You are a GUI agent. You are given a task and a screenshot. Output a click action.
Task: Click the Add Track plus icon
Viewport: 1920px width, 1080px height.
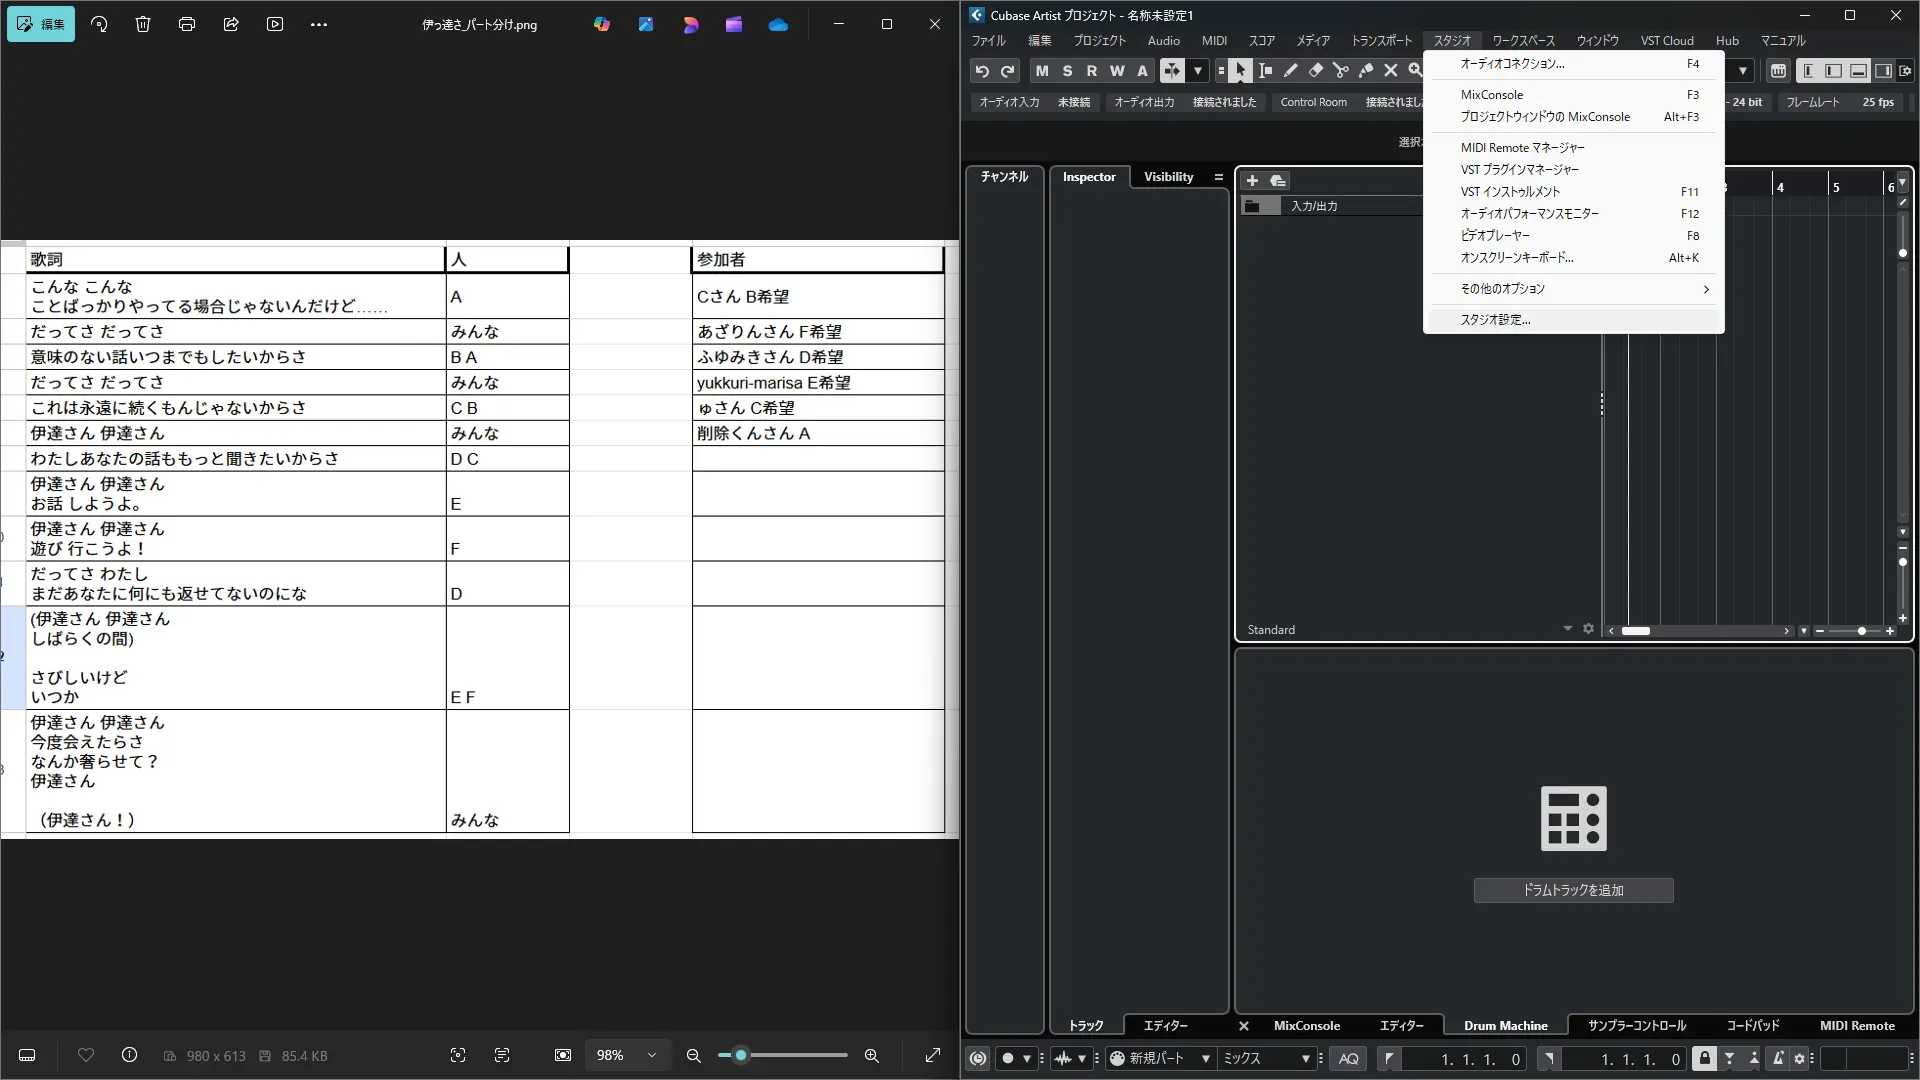1252,181
